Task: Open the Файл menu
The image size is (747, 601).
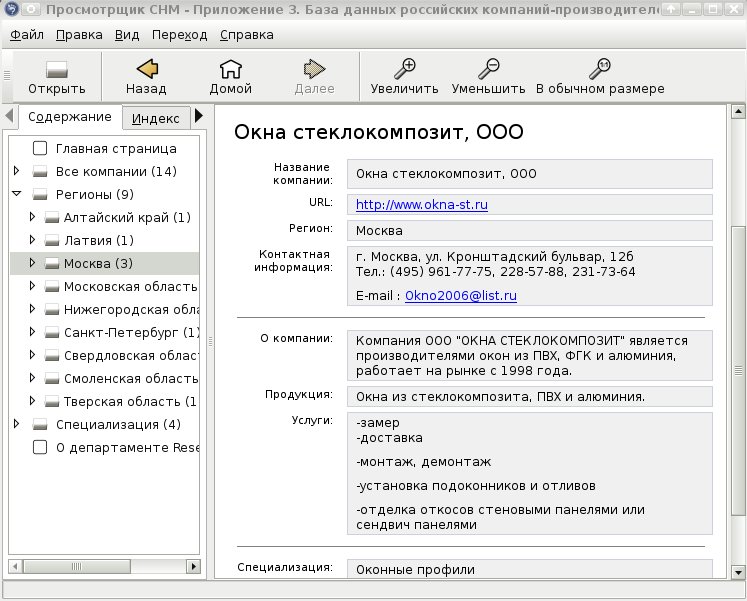Action: pos(27,35)
